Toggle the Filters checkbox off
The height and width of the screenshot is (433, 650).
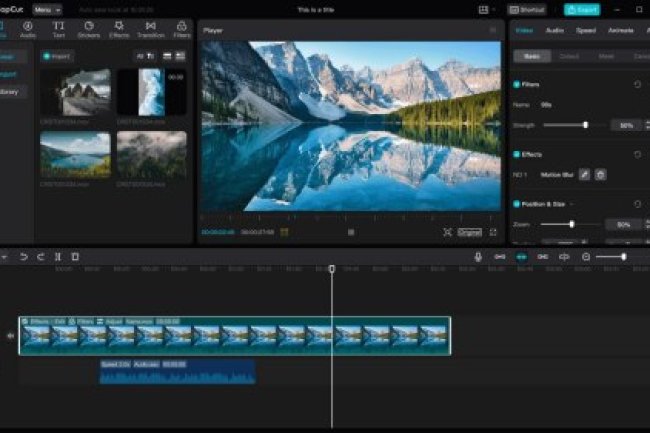(517, 85)
